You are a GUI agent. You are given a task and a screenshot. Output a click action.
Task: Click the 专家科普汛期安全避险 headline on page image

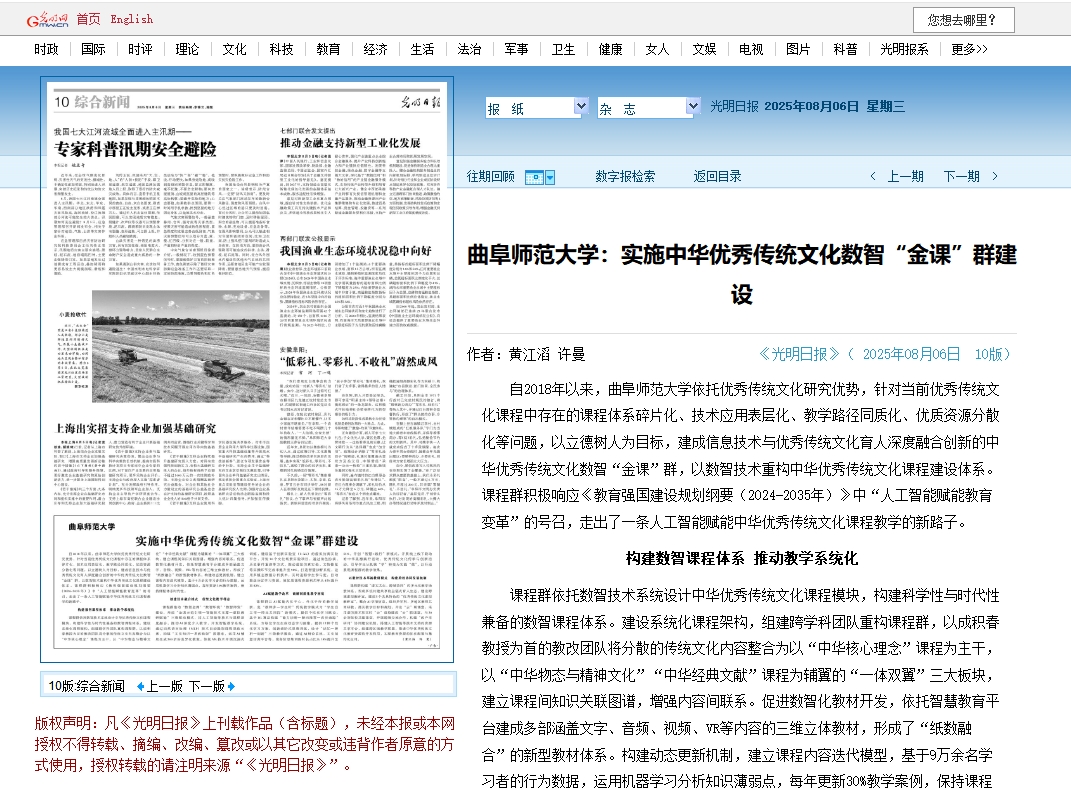coord(135,149)
